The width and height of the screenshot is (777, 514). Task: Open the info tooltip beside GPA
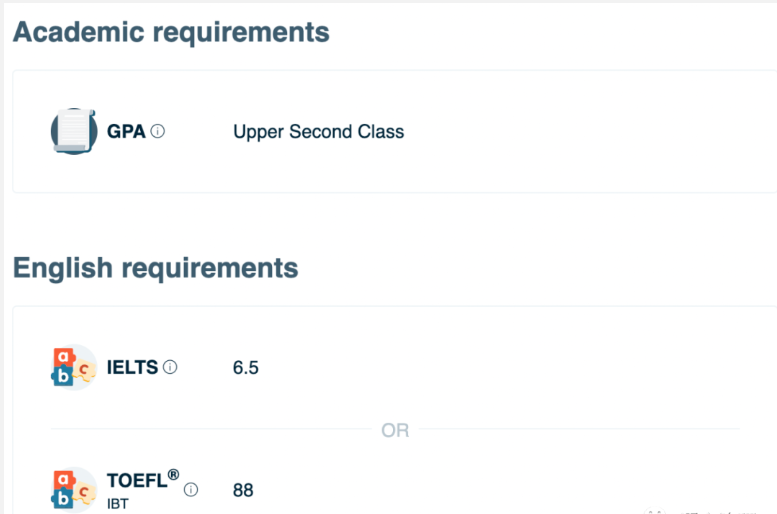tap(158, 131)
